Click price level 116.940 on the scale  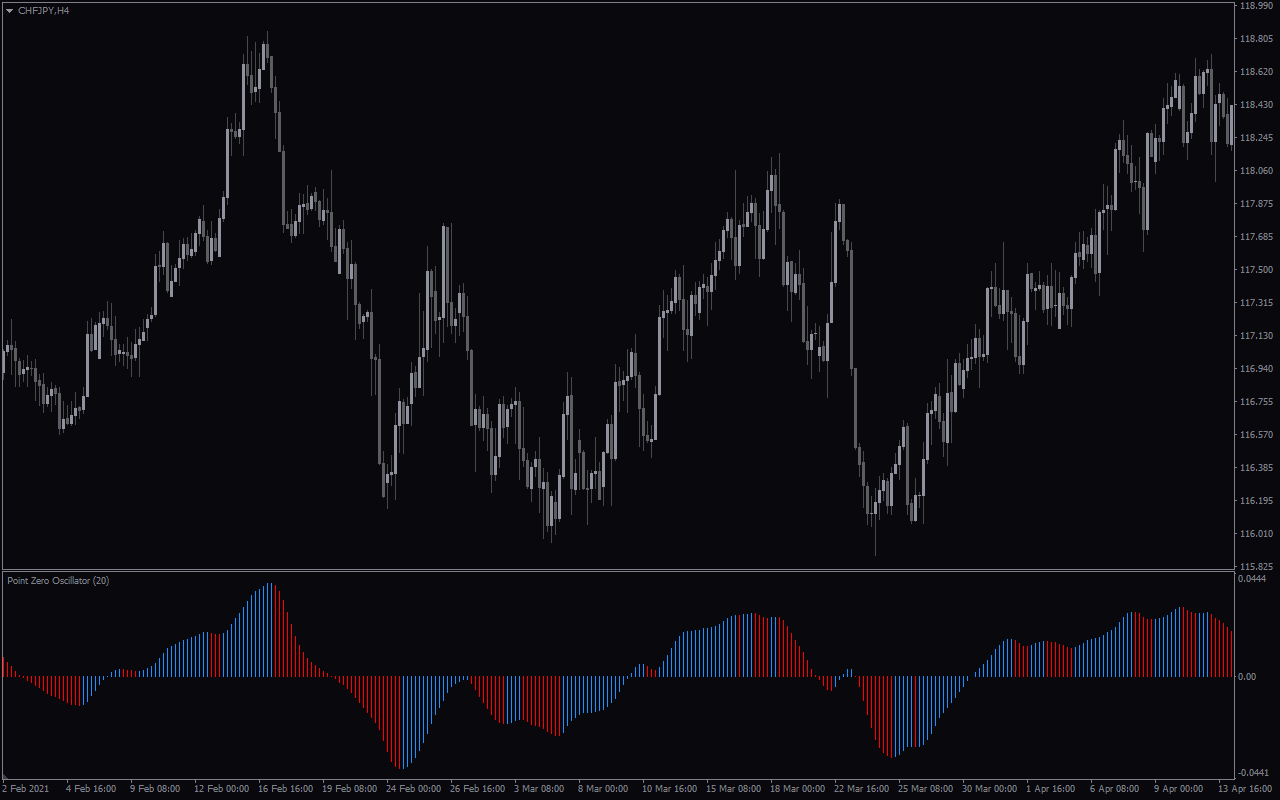[1255, 369]
